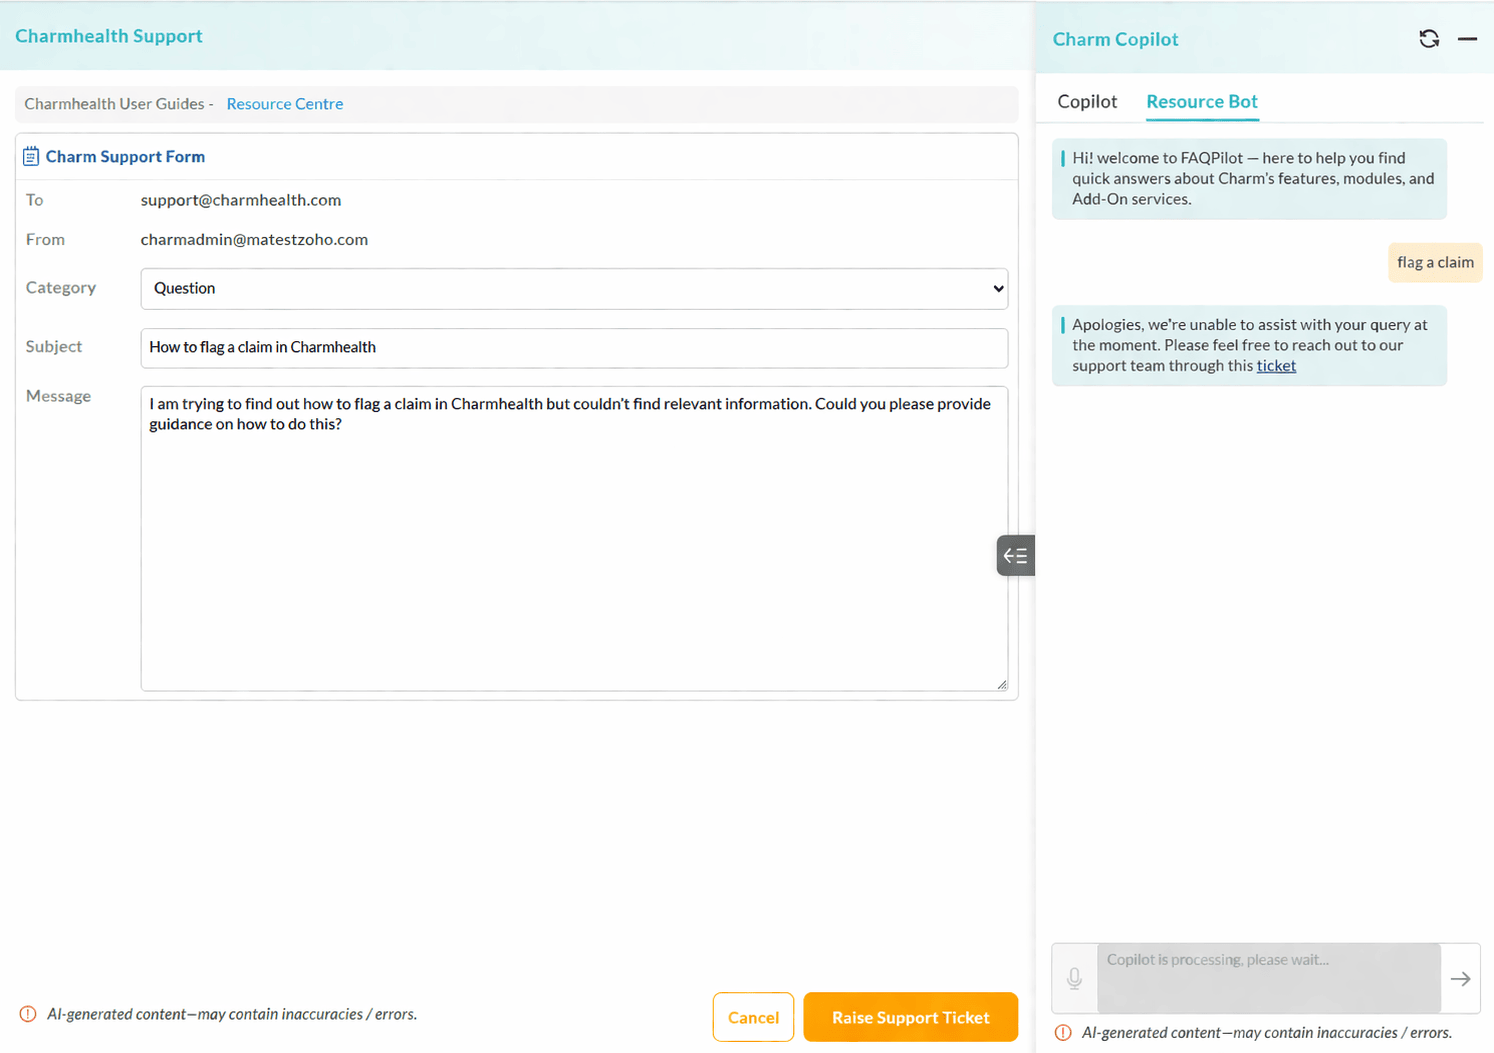Follow the ticket link in the bot reply
Screen dimensions: 1494x1053
coord(1276,366)
